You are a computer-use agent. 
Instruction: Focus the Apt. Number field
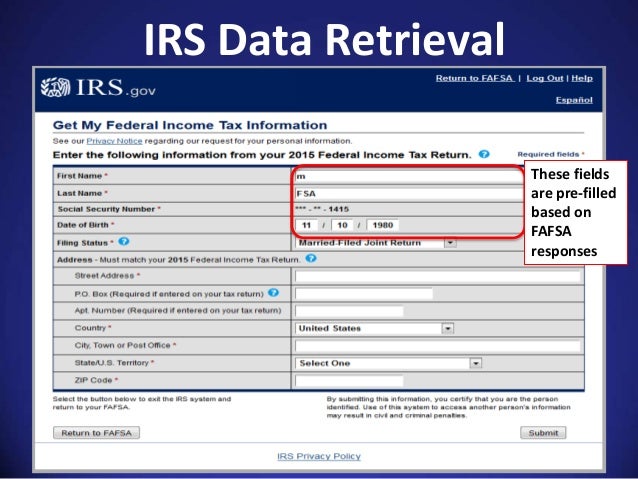[x=349, y=311]
